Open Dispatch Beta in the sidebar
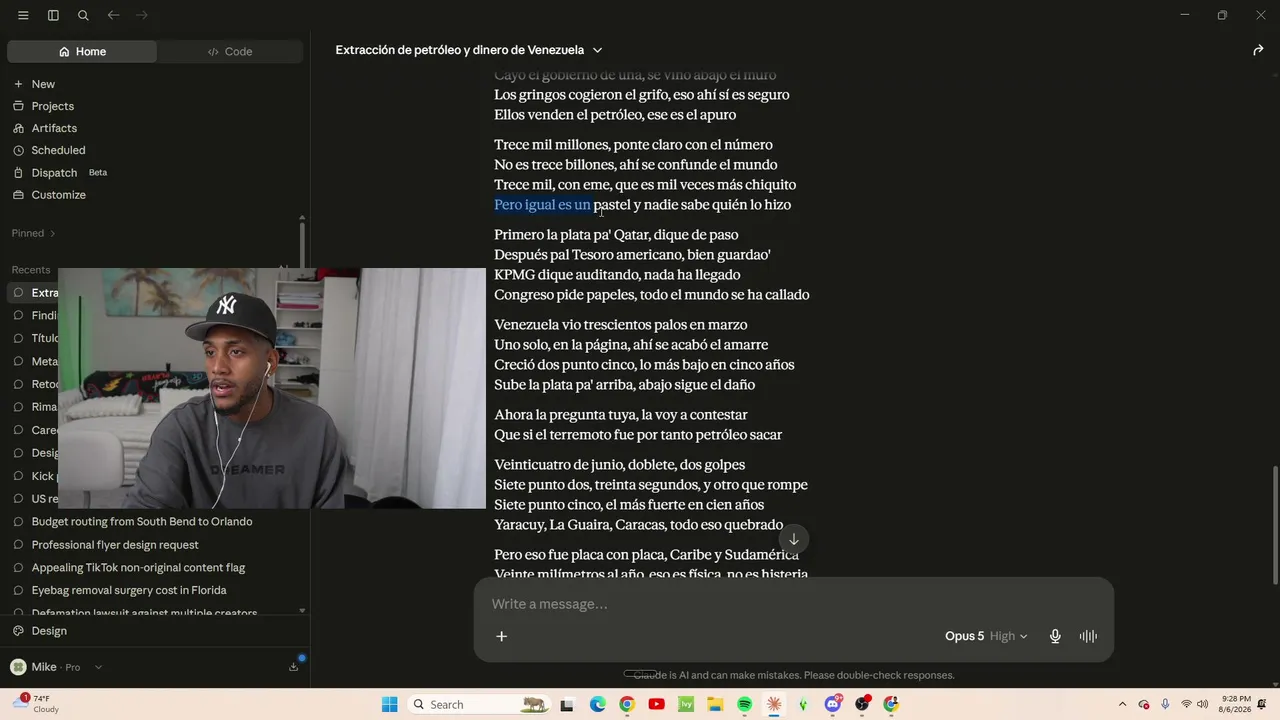Image resolution: width=1280 pixels, height=720 pixels. click(60, 172)
